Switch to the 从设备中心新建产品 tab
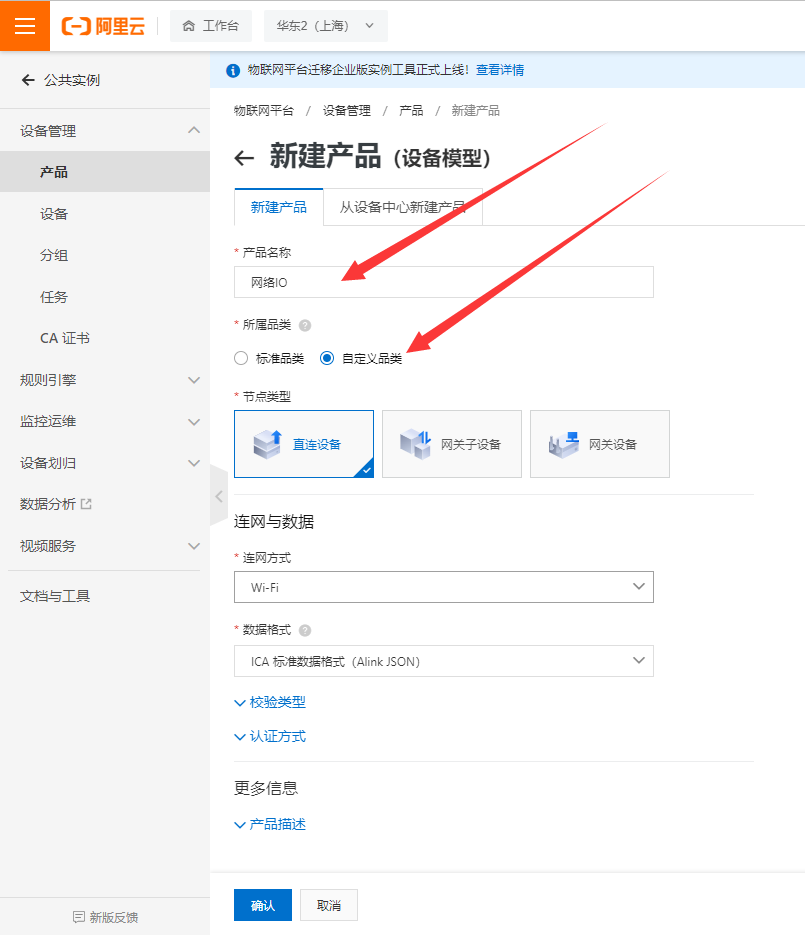Screen dimensions: 805x935 tap(402, 208)
